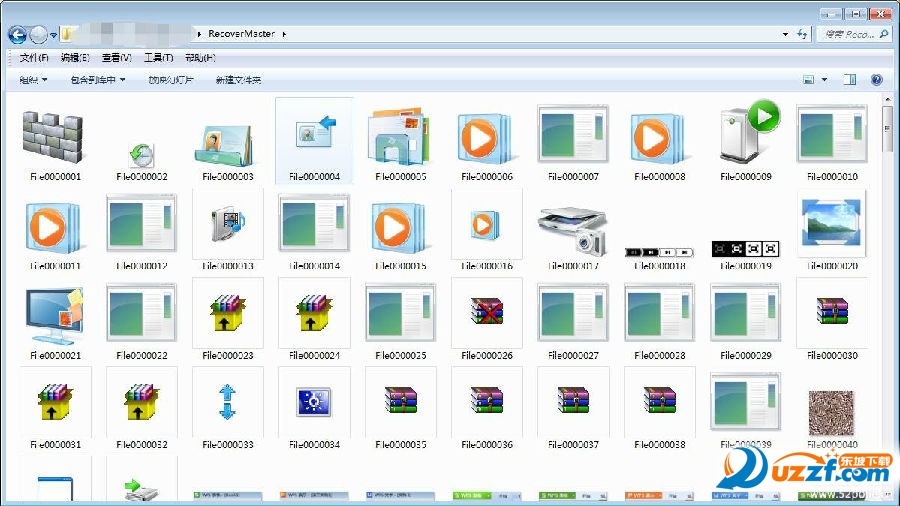This screenshot has width=900, height=506.
Task: Select the blue display brightness icon File0000034
Action: tap(313, 402)
